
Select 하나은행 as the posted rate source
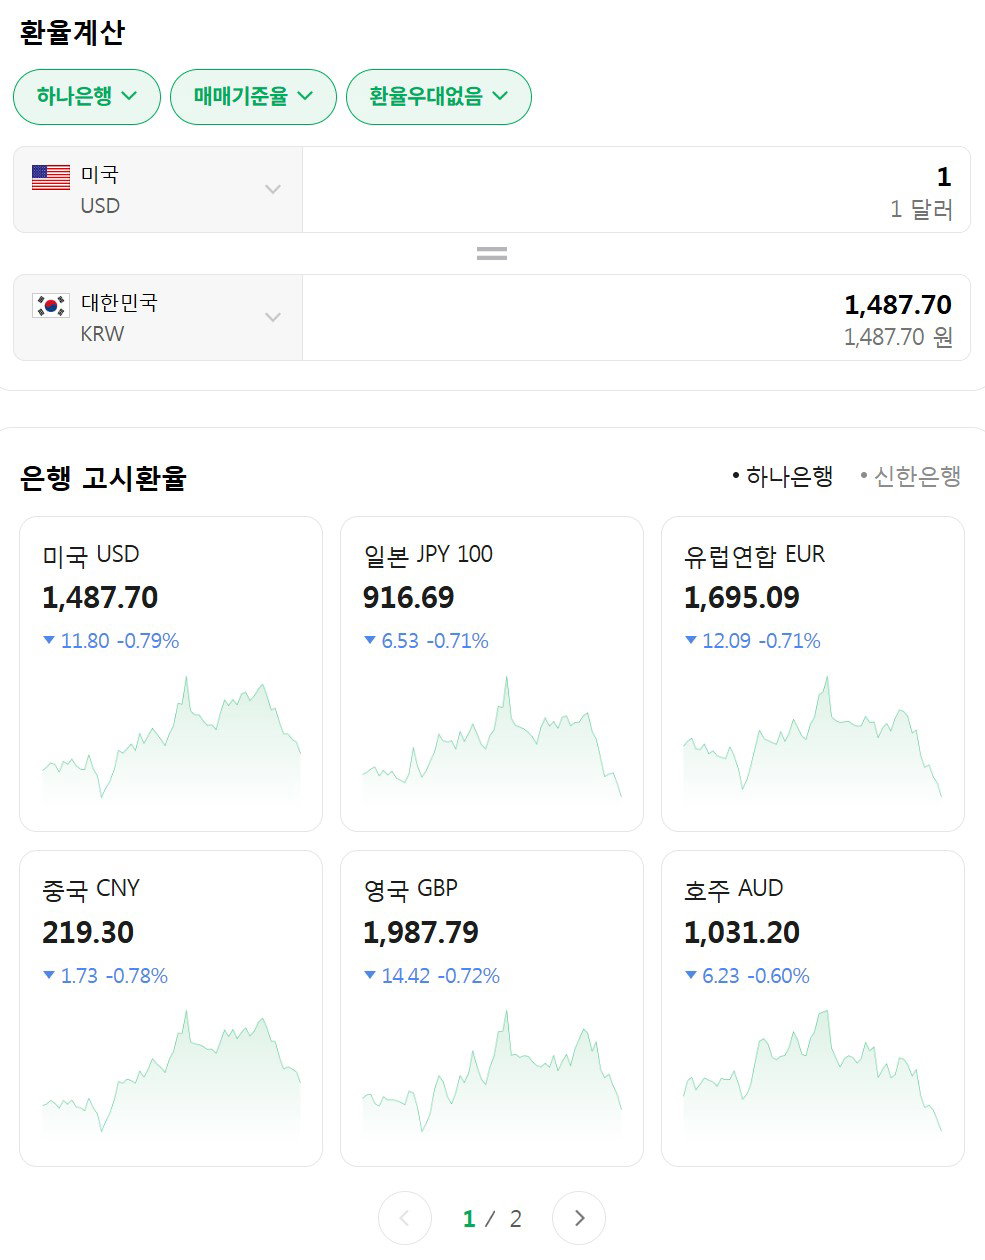pyautogui.click(x=783, y=476)
